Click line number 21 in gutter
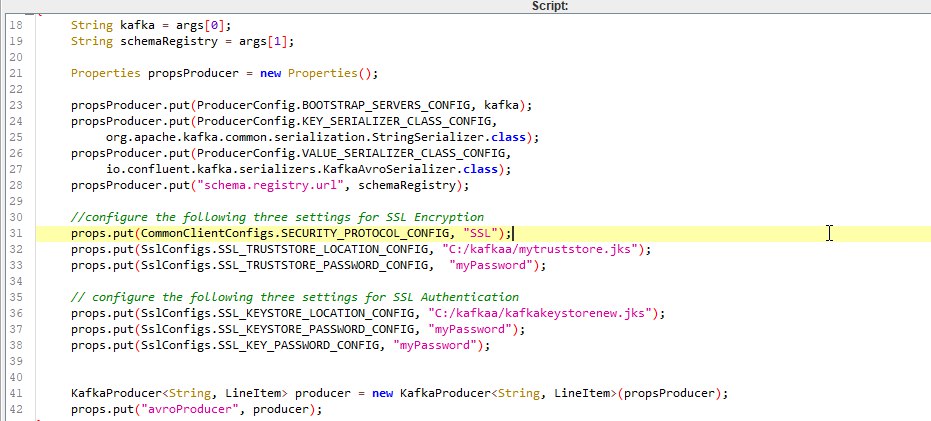The width and height of the screenshot is (931, 421). pos(16,74)
